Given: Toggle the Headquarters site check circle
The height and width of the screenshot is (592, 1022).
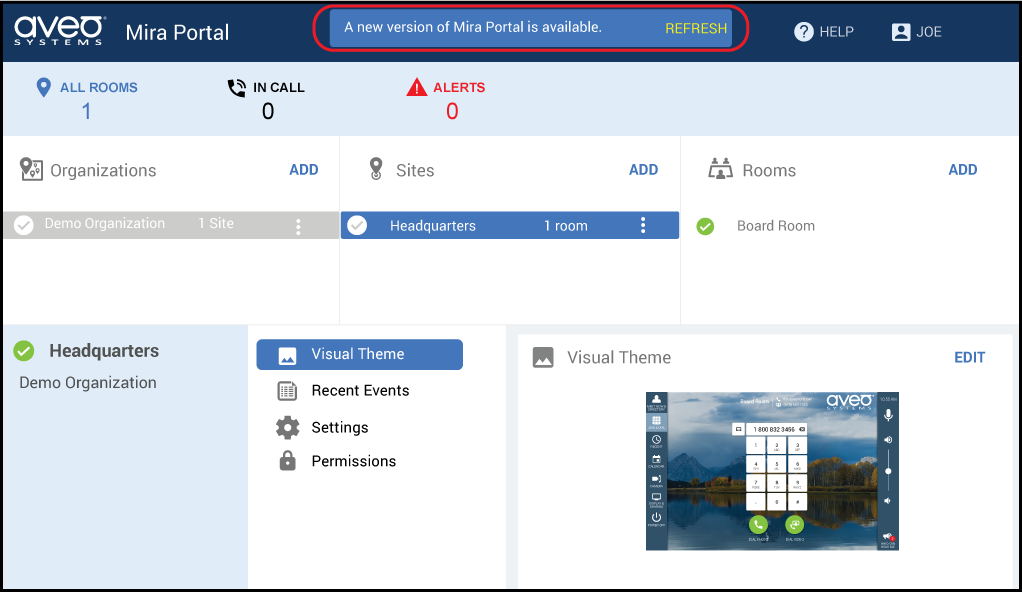Looking at the screenshot, I should pos(357,226).
